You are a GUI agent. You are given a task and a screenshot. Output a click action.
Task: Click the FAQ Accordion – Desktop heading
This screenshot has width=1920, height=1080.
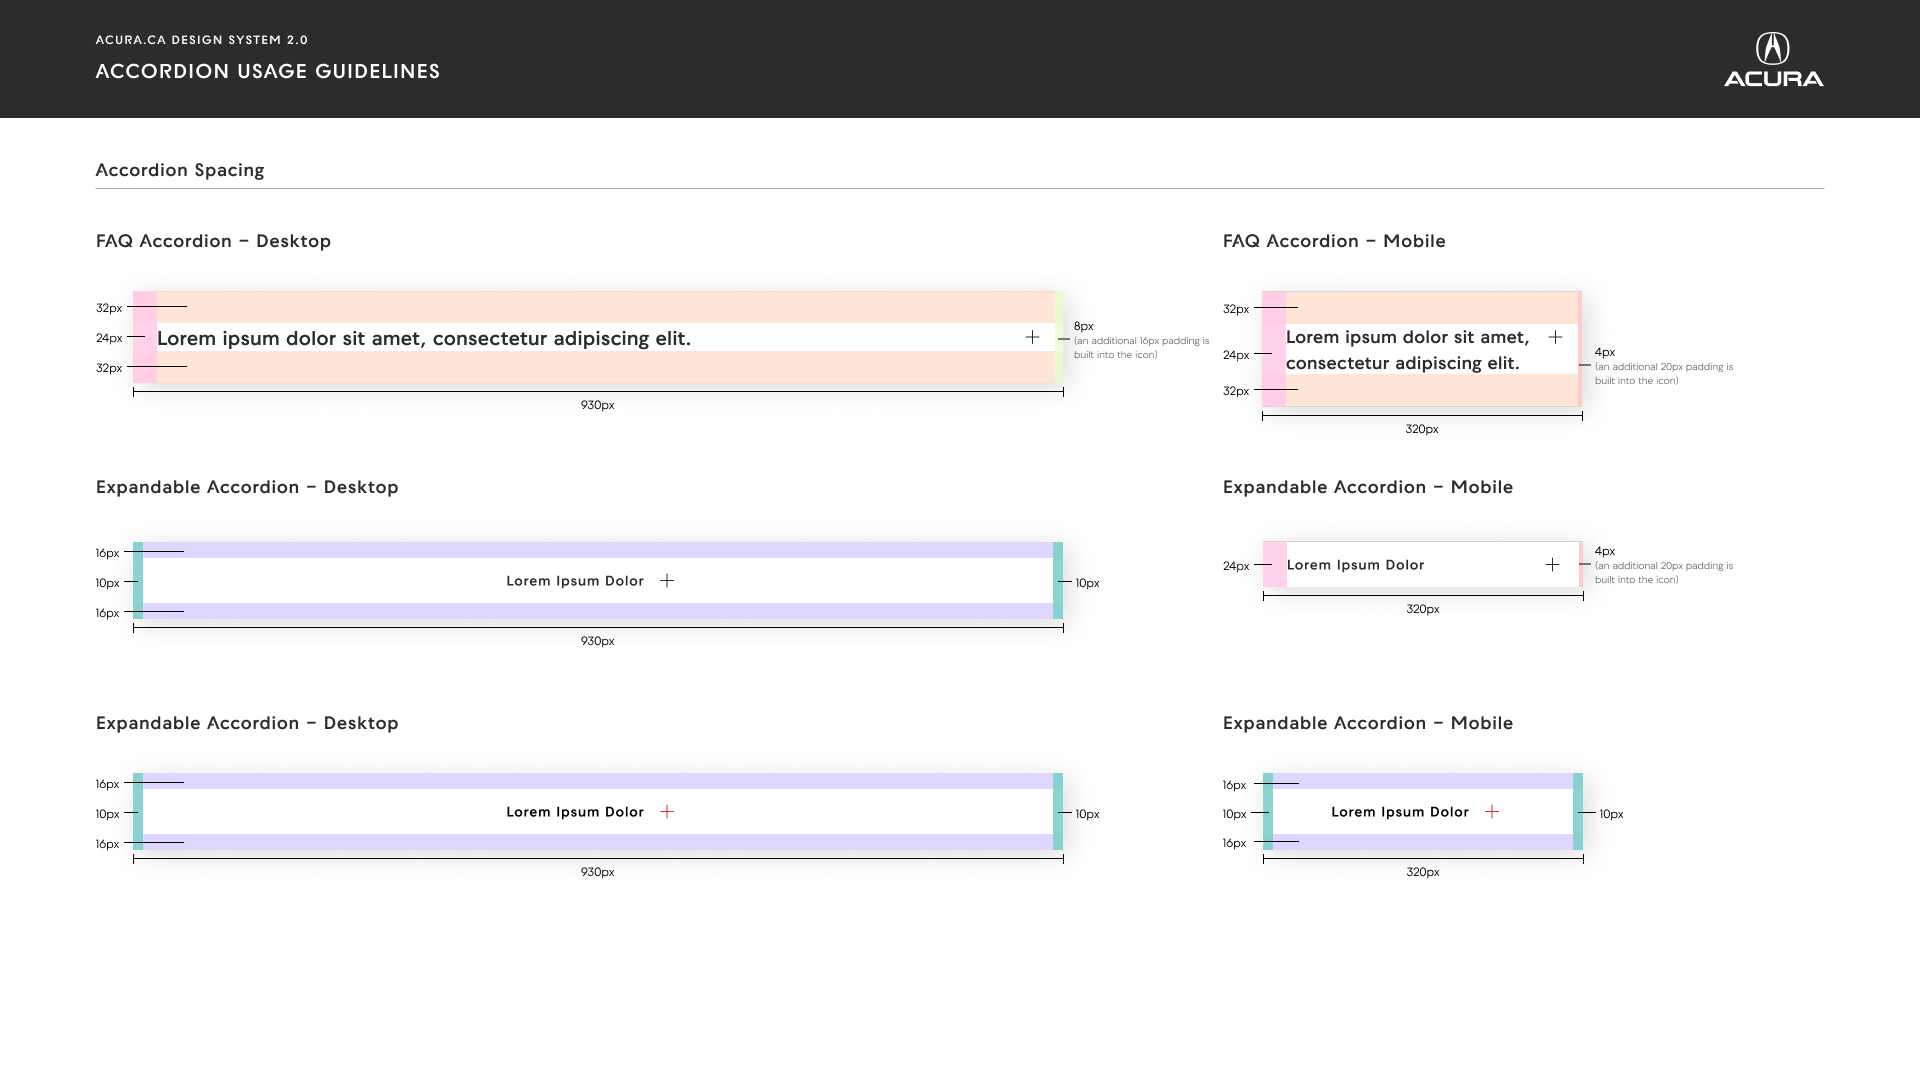click(x=213, y=241)
